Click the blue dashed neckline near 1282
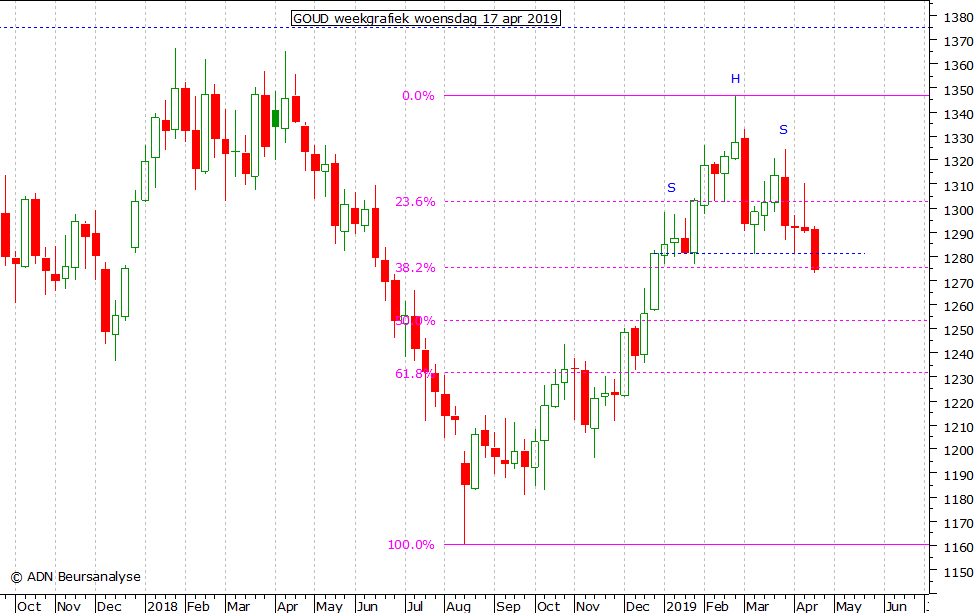 pos(763,254)
